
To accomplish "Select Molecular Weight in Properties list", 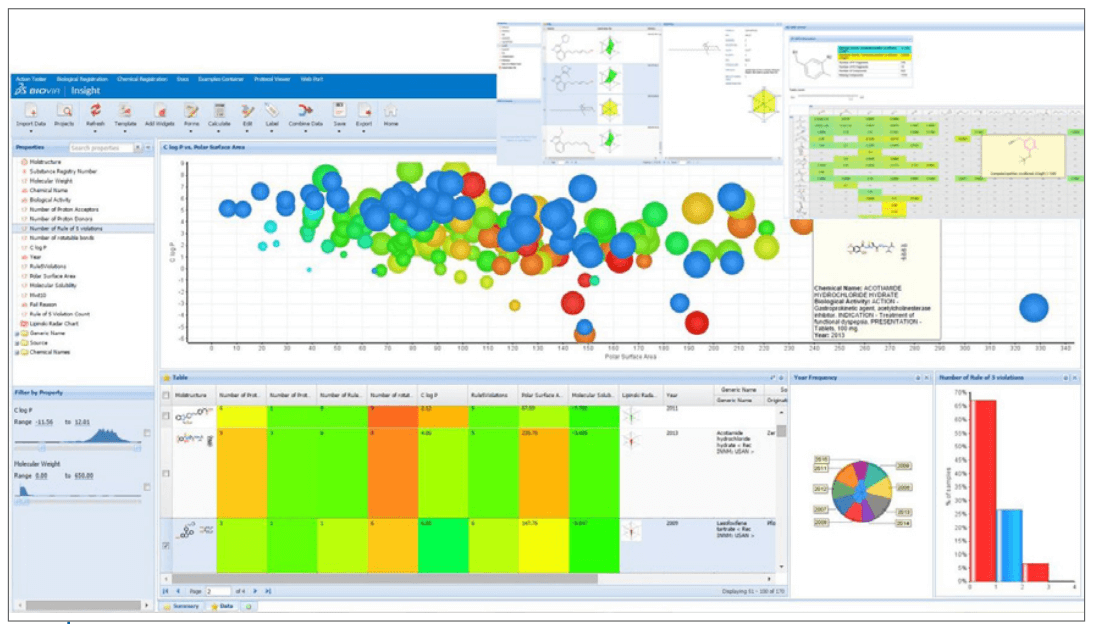I will 52,180.
